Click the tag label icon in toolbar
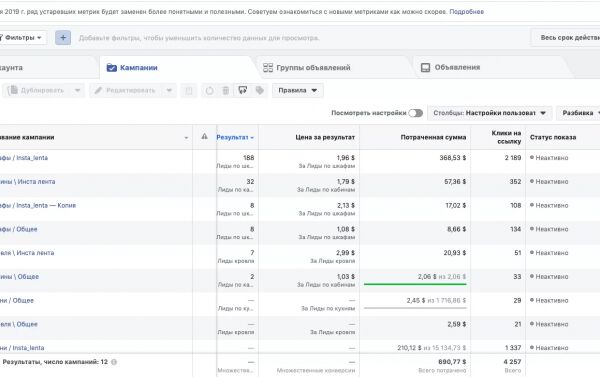The height and width of the screenshot is (377, 600). pyautogui.click(x=260, y=90)
